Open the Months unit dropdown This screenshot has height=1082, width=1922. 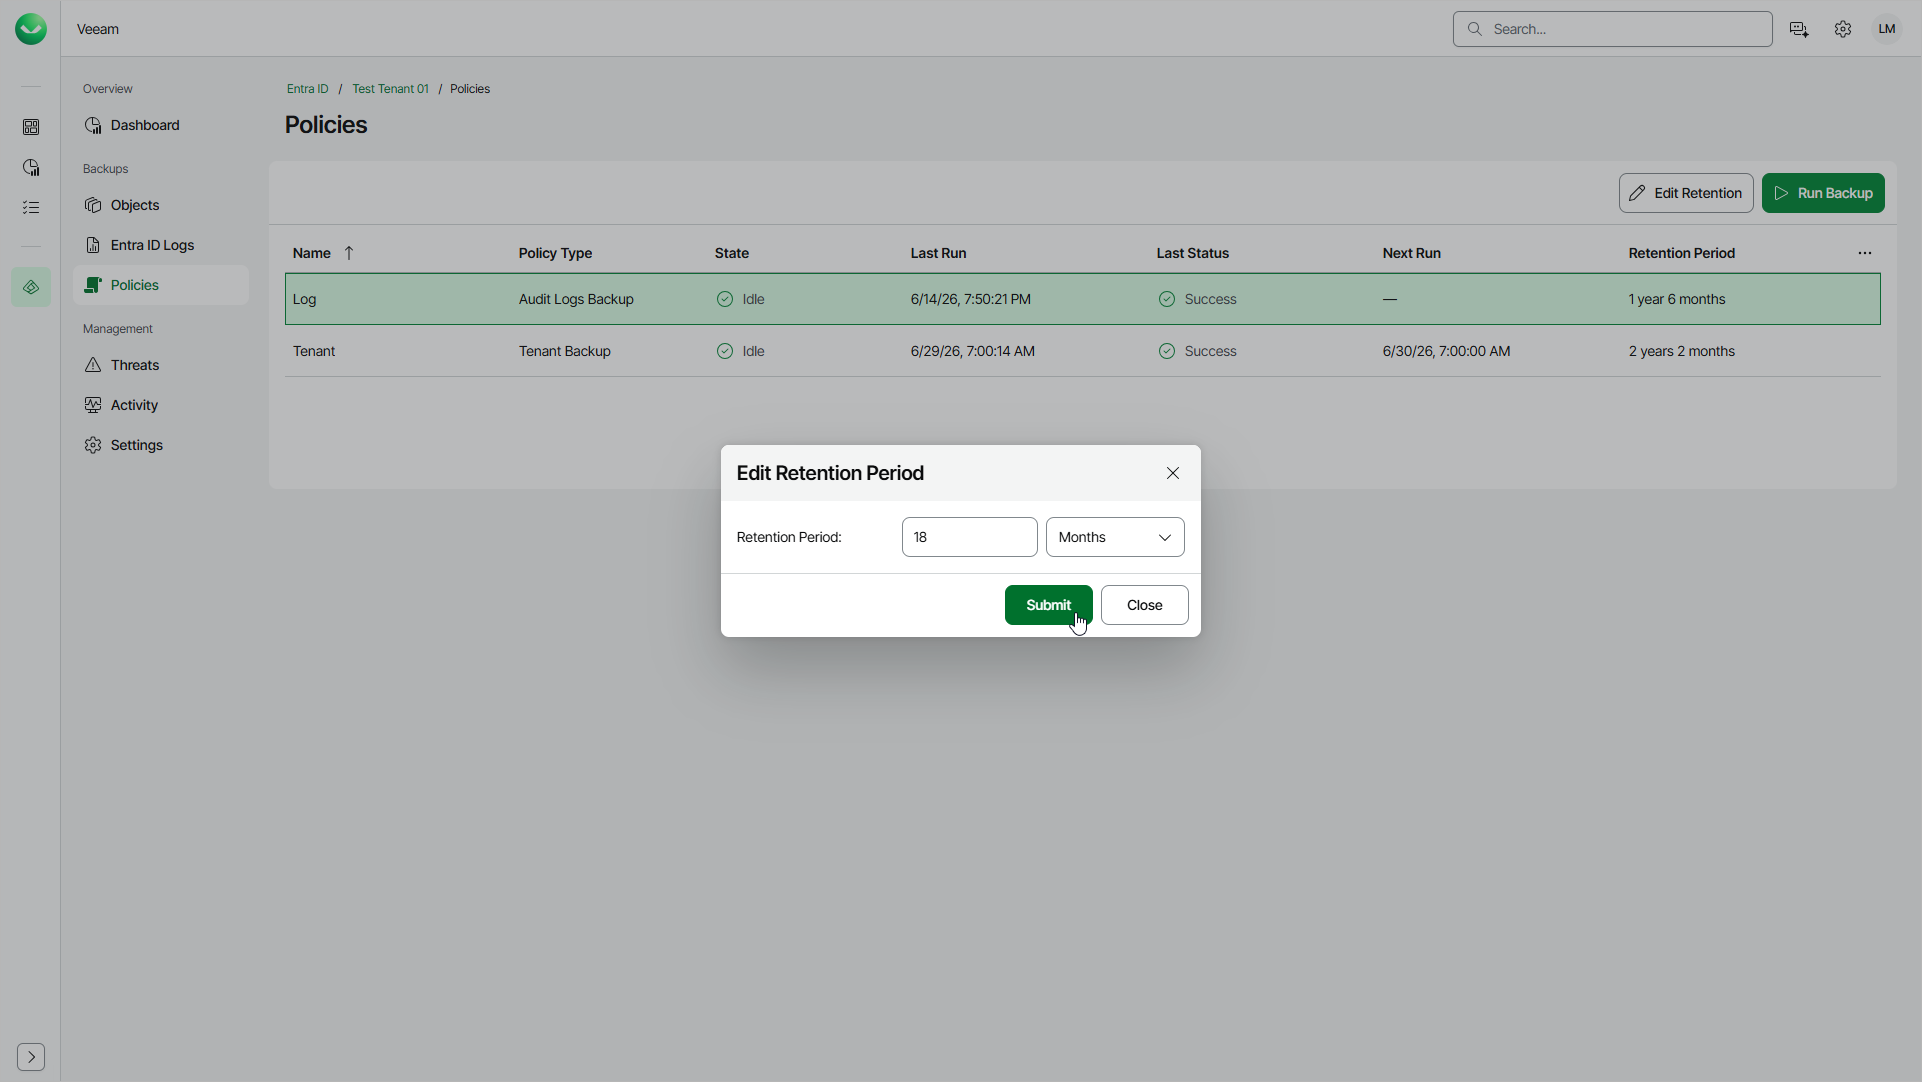tap(1115, 537)
